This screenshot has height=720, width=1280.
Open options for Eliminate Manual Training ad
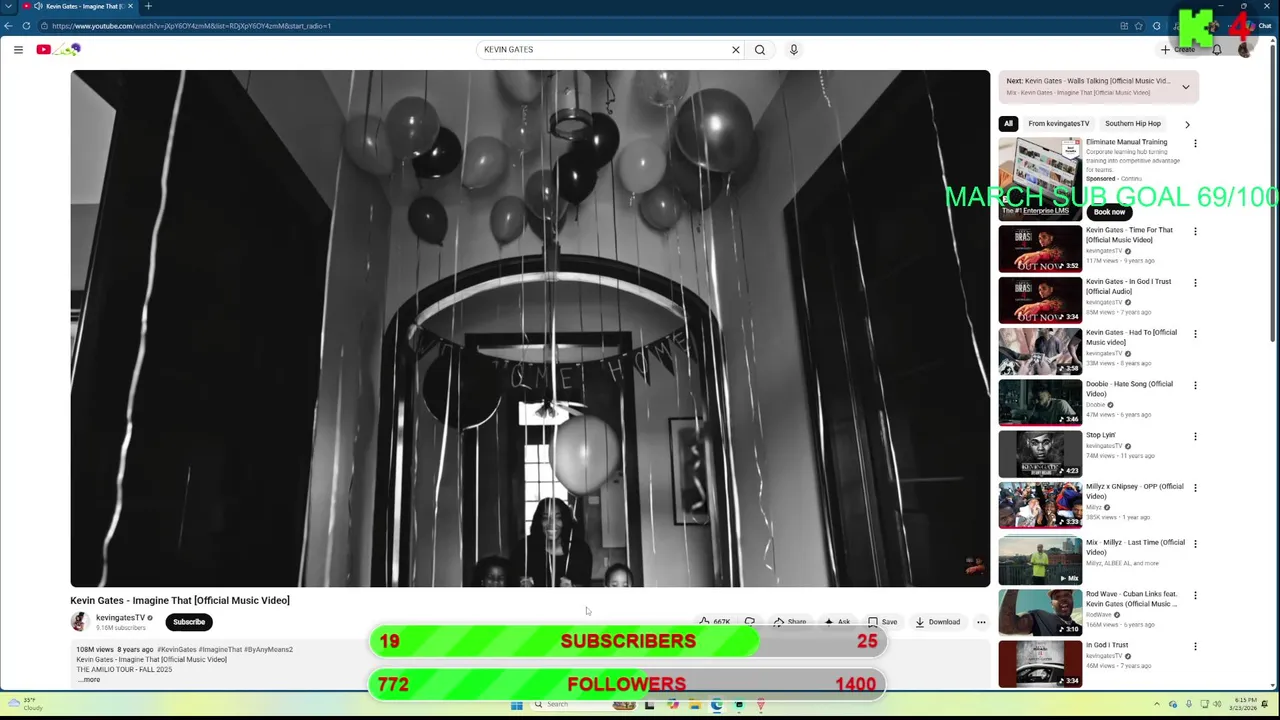pos(1195,143)
